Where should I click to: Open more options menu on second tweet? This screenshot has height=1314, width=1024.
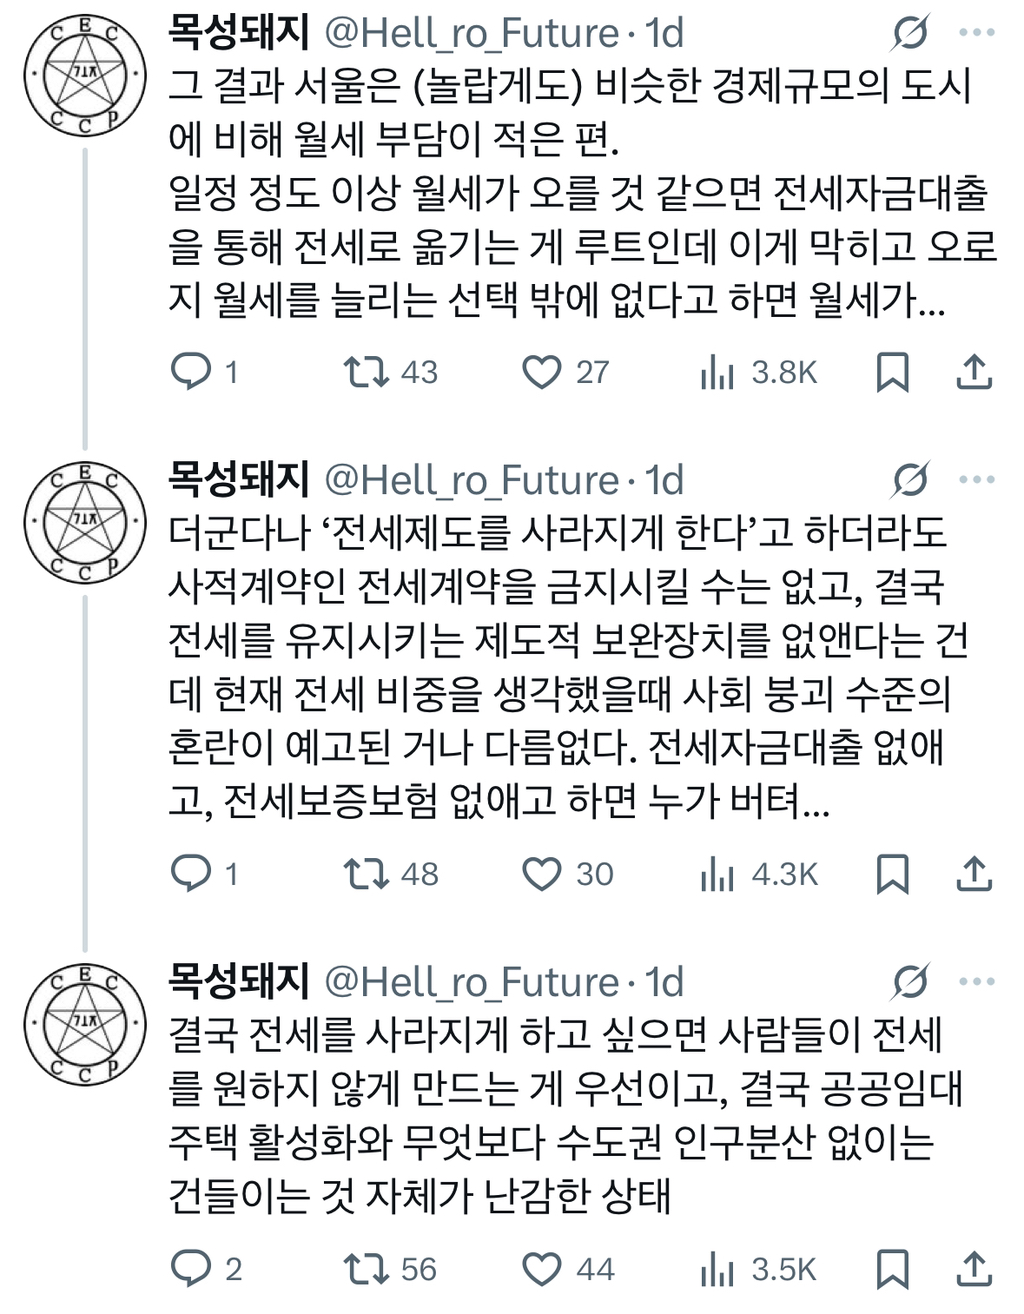pos(976,480)
